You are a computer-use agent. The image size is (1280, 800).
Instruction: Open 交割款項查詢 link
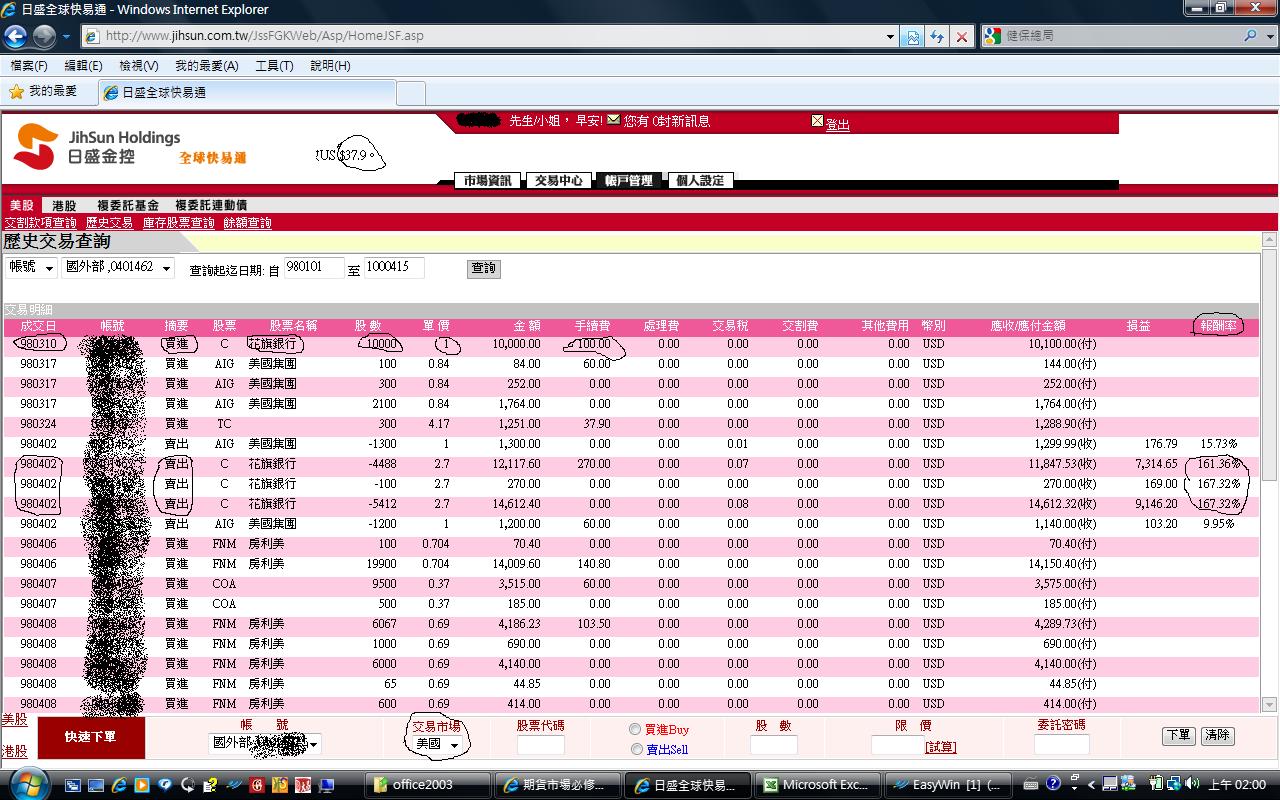[x=40, y=223]
